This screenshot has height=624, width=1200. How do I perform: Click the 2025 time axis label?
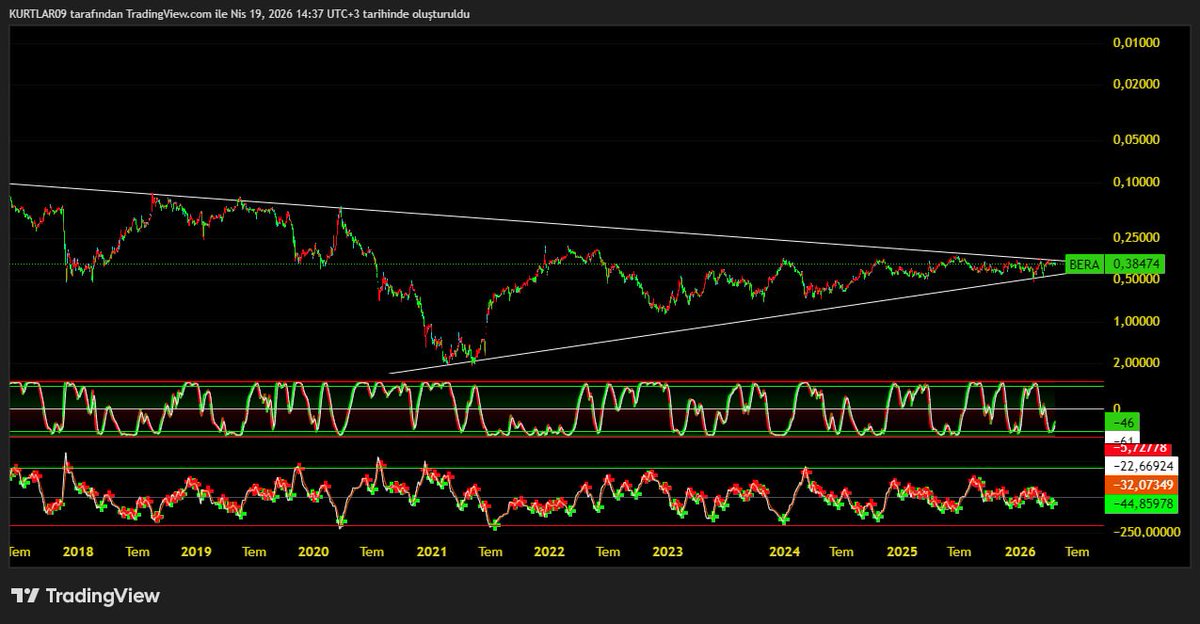point(902,552)
